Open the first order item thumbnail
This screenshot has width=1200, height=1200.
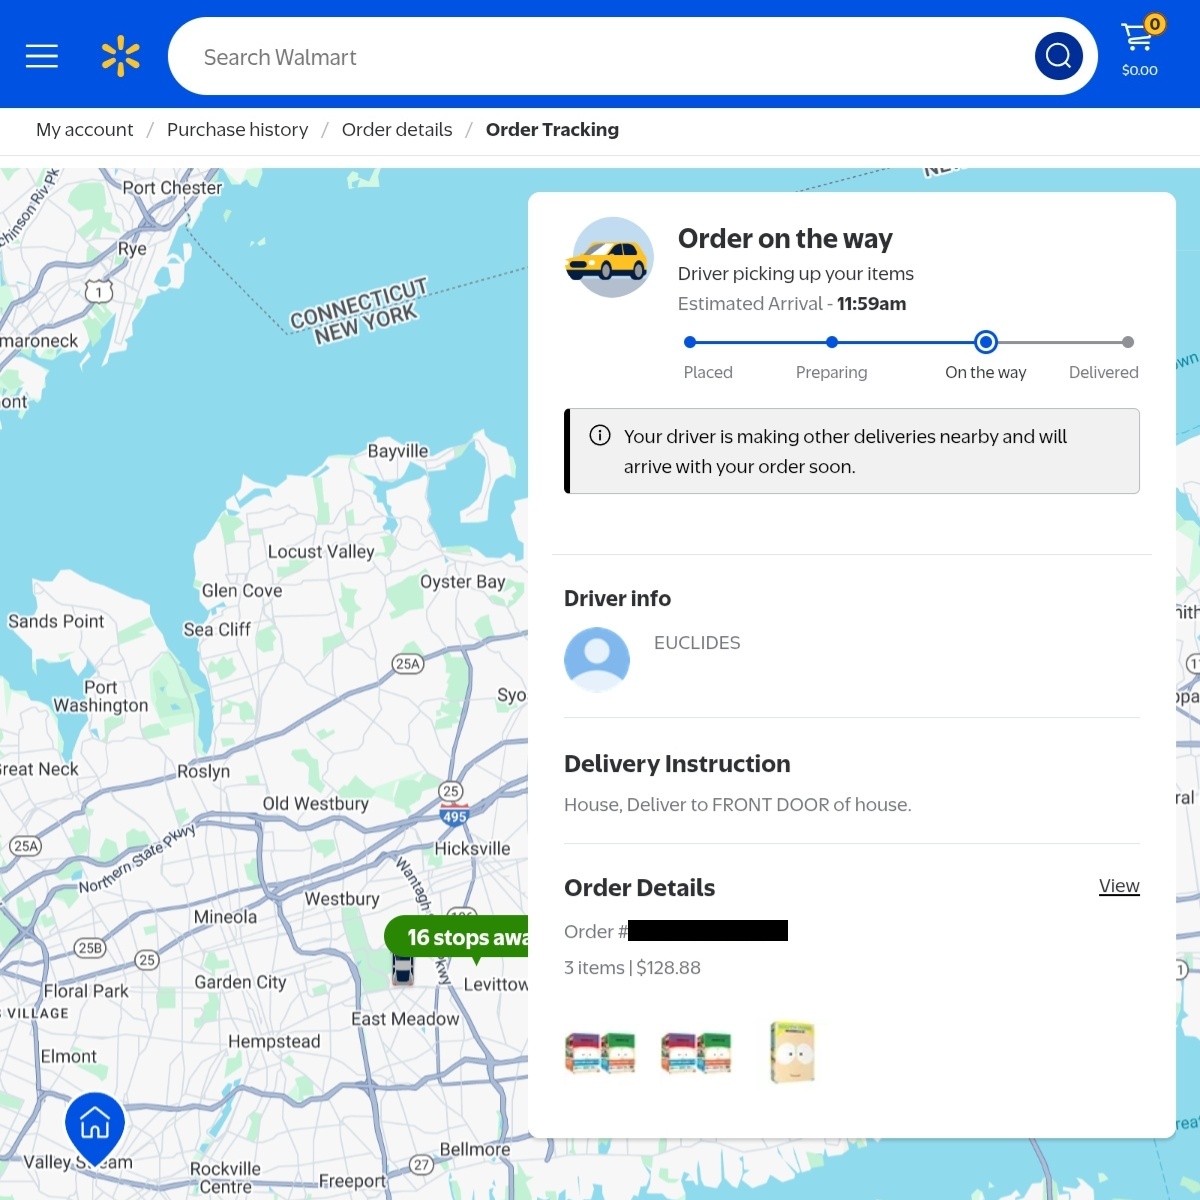(x=600, y=1053)
